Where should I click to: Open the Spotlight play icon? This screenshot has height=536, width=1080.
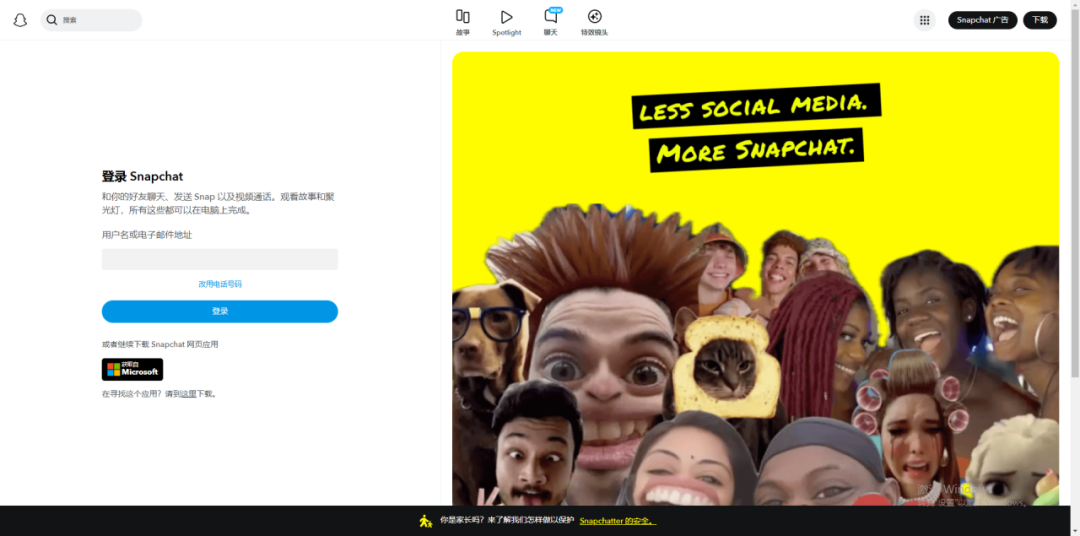coord(507,17)
